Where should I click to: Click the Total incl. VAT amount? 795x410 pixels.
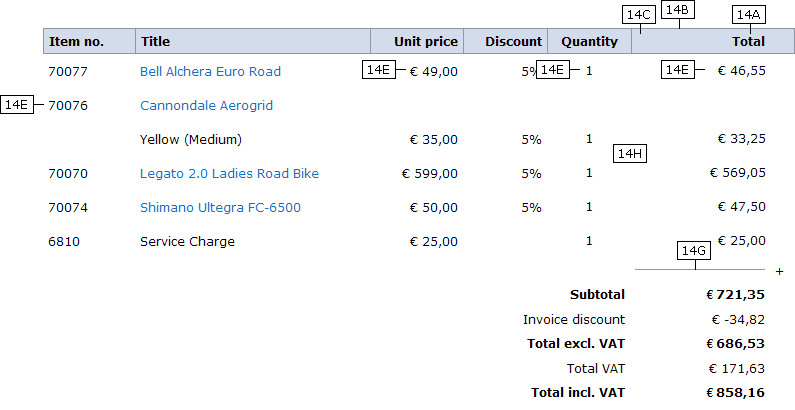click(735, 393)
